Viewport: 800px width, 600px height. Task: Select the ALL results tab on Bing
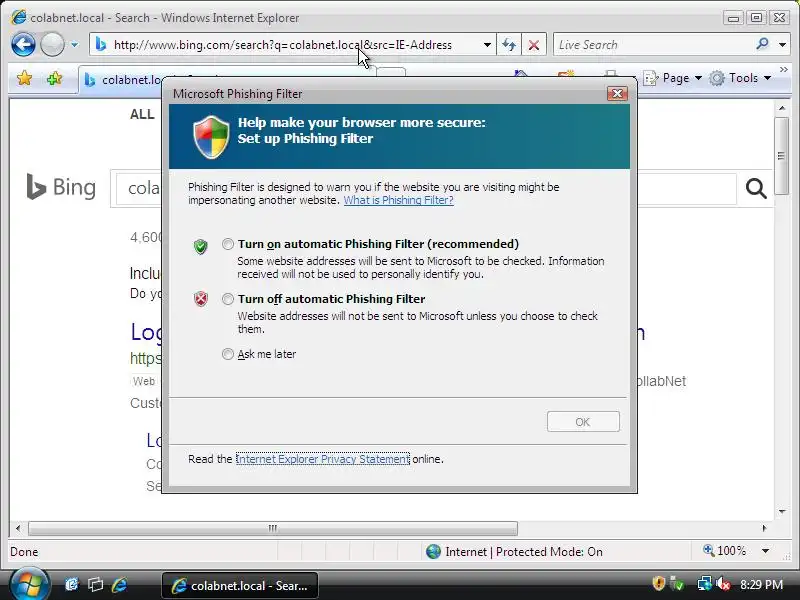pos(142,114)
